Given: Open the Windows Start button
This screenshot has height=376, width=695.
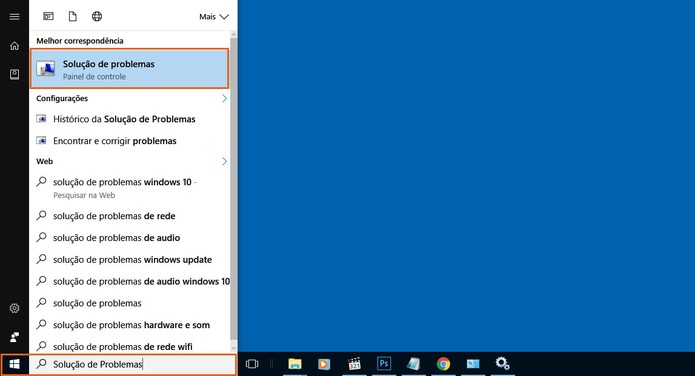Looking at the screenshot, I should tap(14, 364).
